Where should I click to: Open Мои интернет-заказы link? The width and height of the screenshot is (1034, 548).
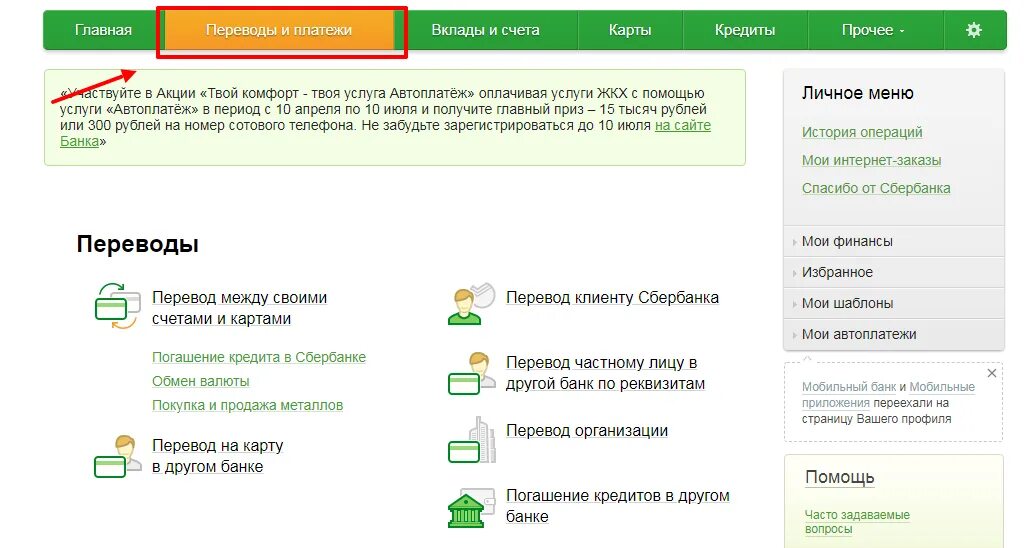pos(871,160)
